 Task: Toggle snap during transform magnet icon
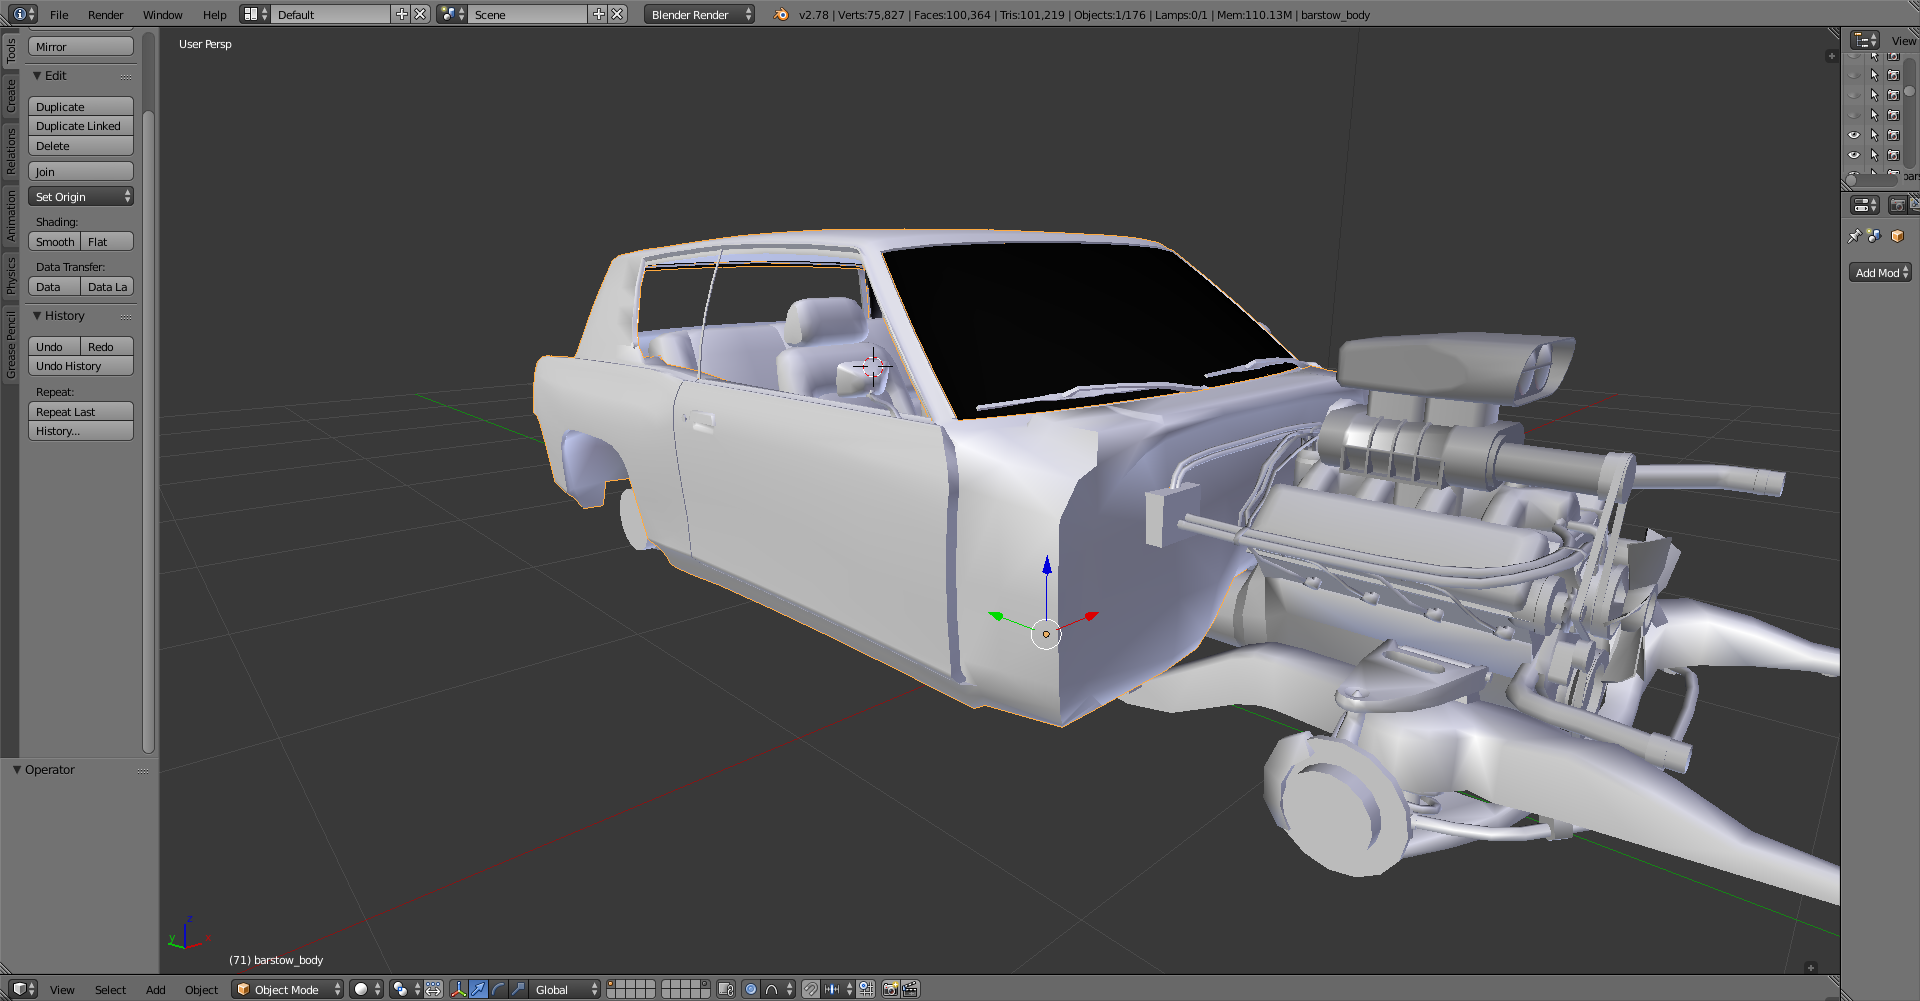(x=811, y=989)
